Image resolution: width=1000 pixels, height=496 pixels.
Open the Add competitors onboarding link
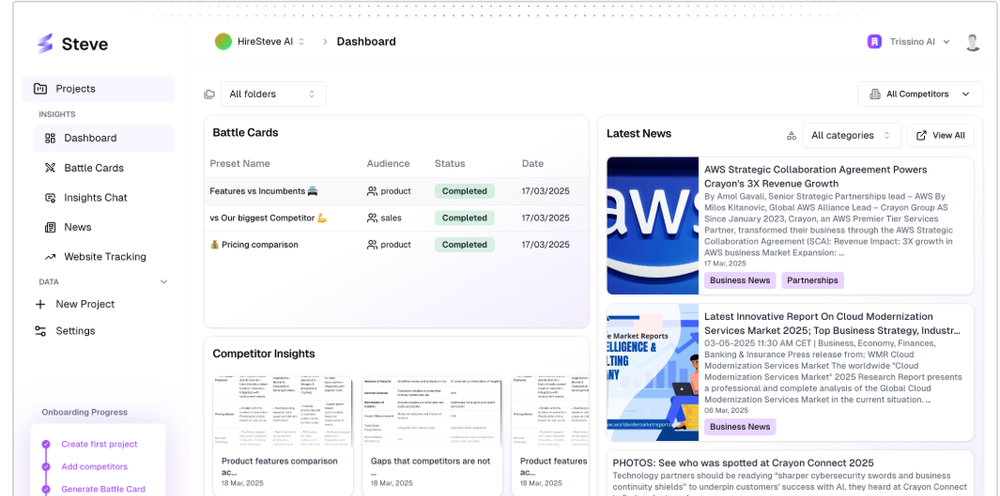click(x=94, y=467)
